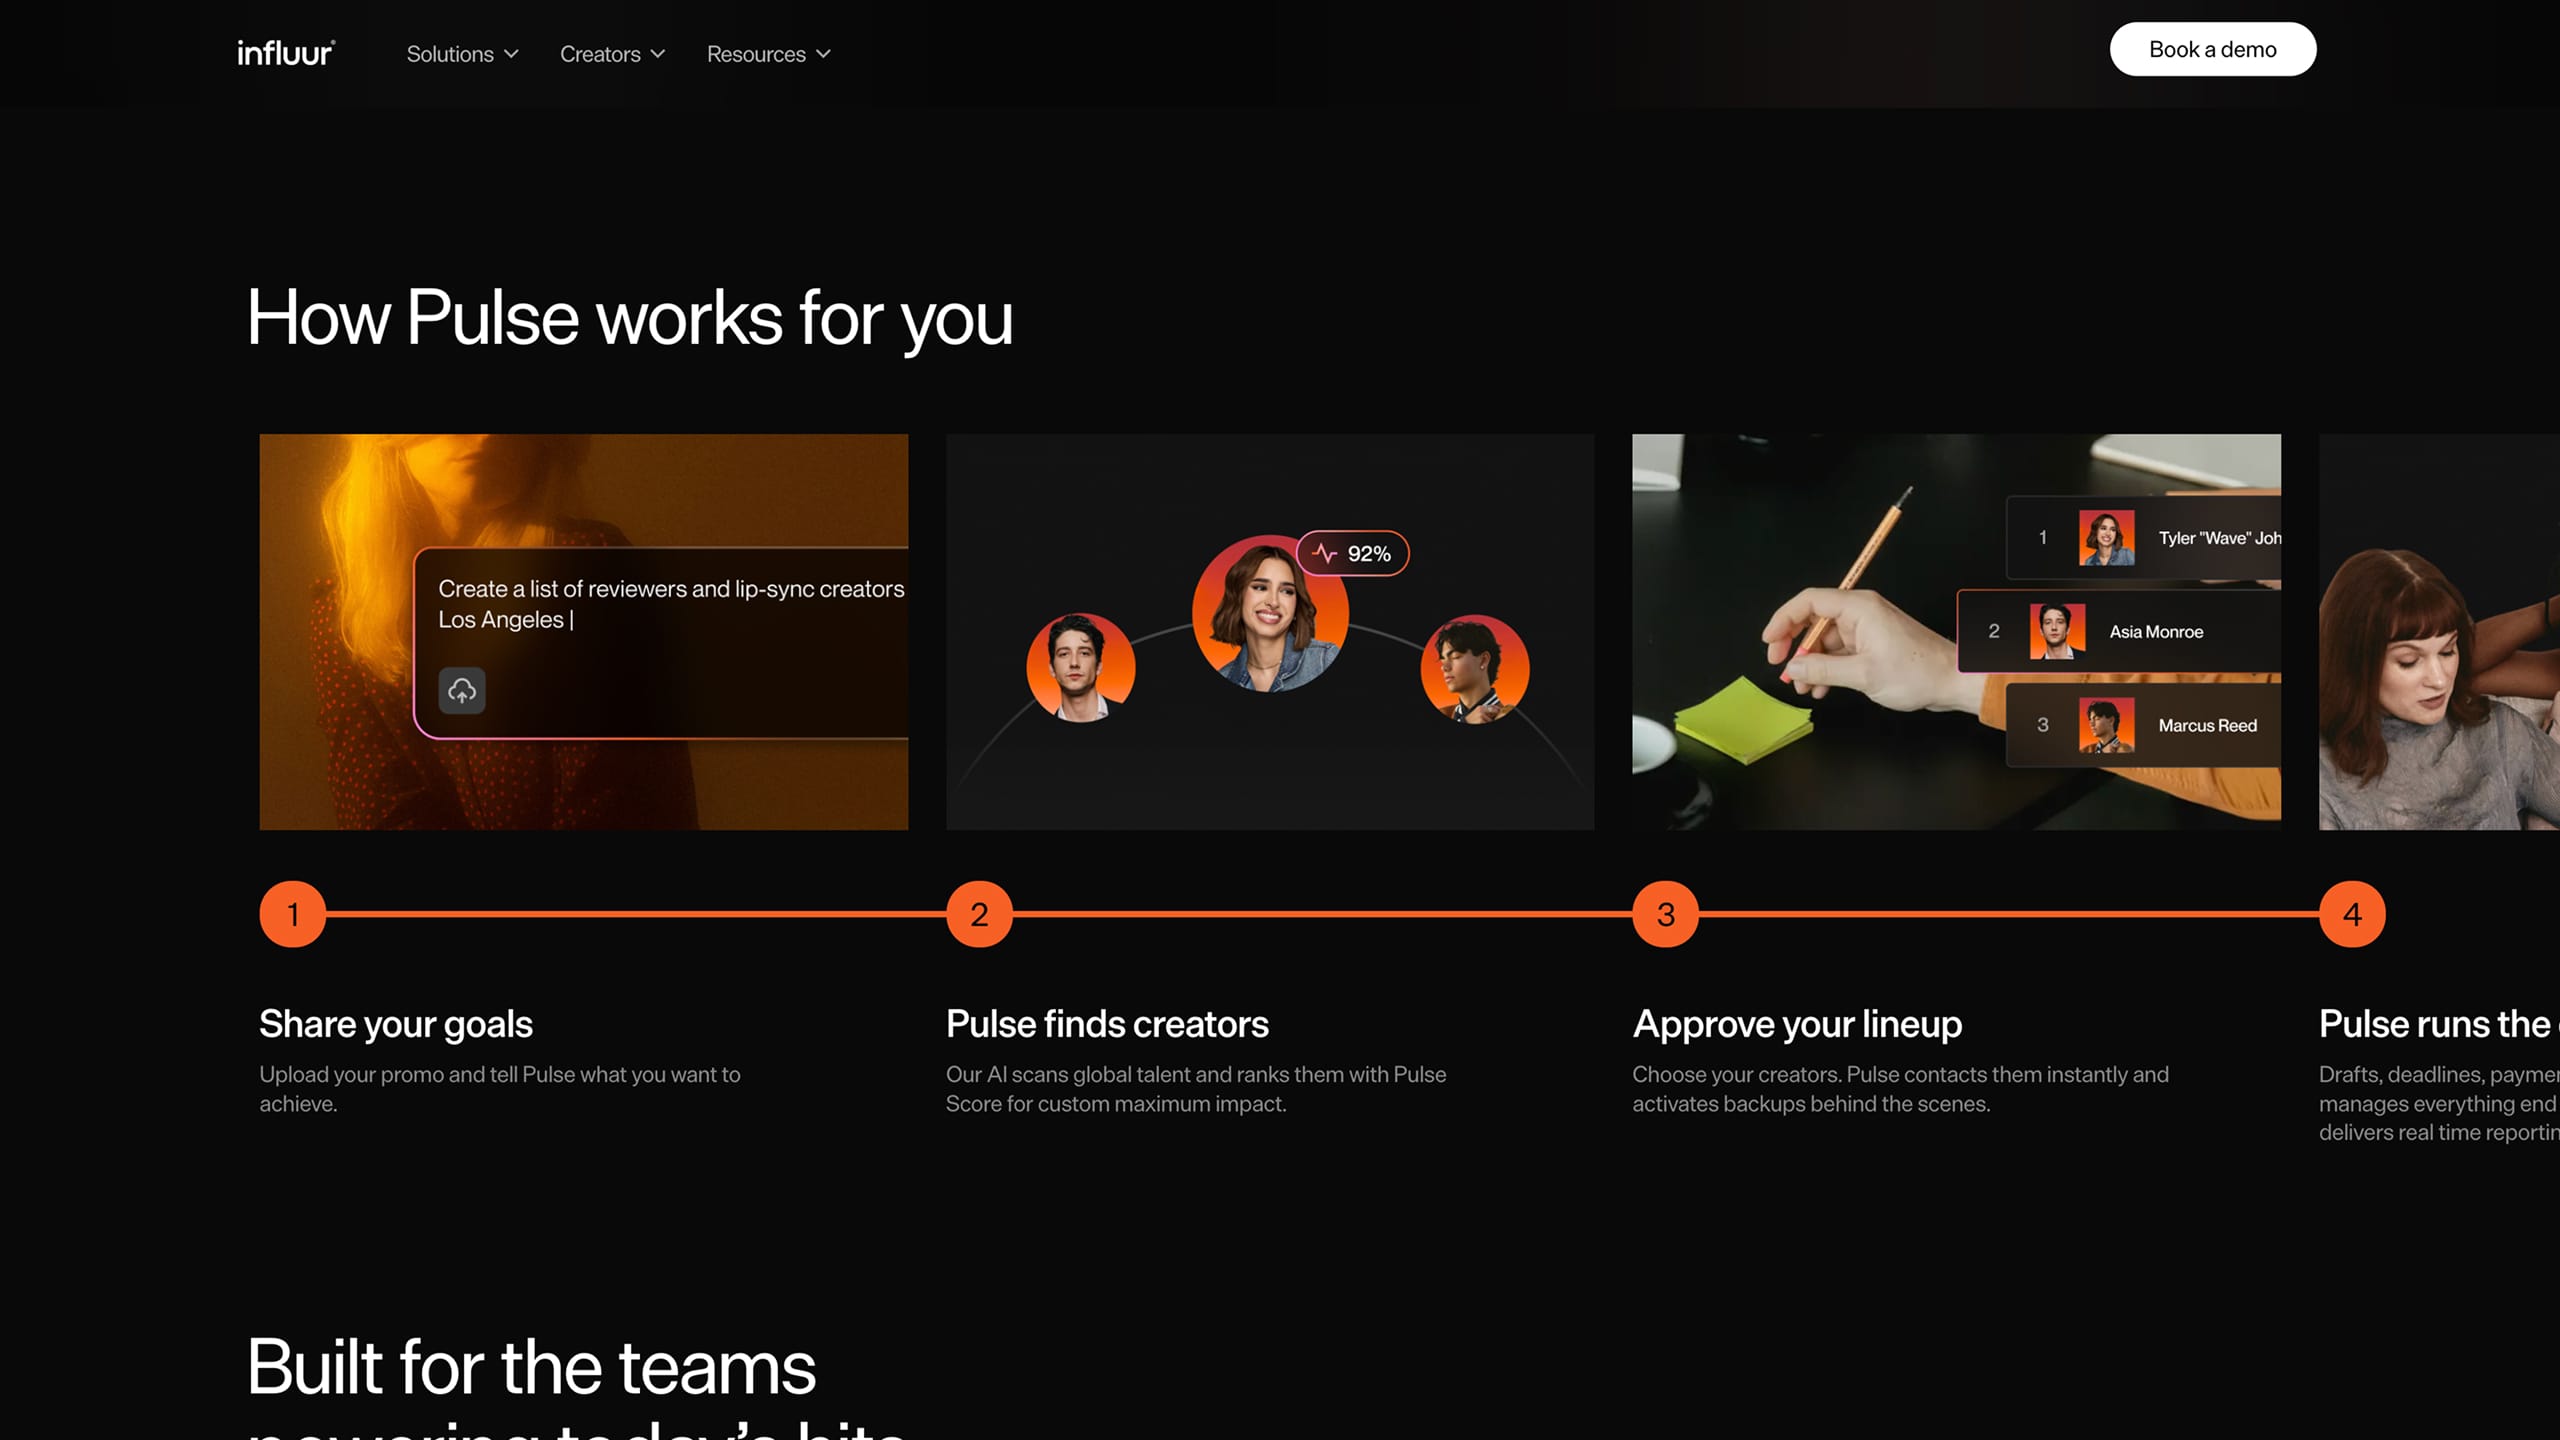Click the influur logo in the header
This screenshot has height=1440, width=2560.
coord(286,53)
